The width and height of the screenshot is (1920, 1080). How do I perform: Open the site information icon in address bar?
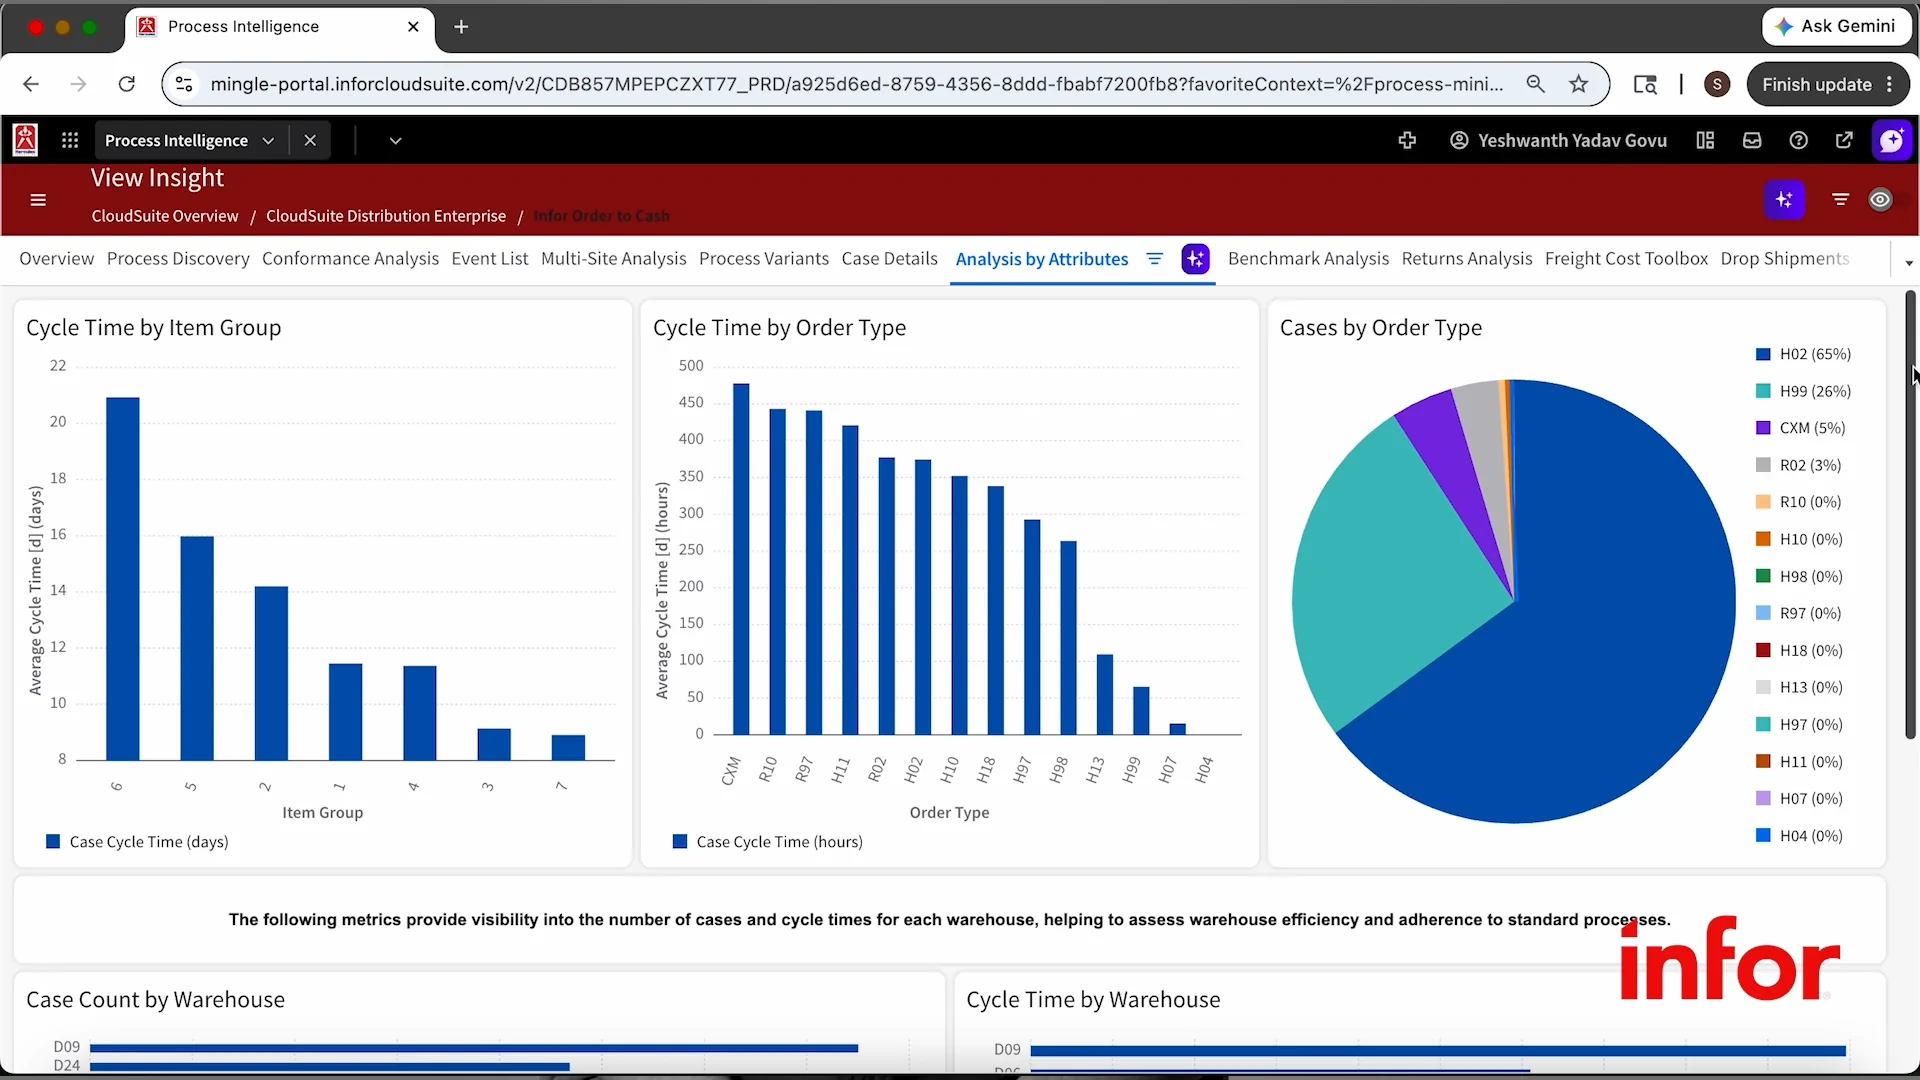pyautogui.click(x=184, y=84)
